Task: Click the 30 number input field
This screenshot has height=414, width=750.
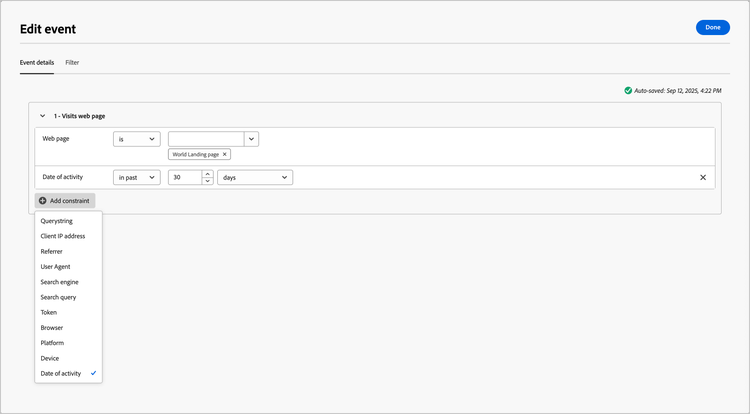Action: [x=184, y=177]
